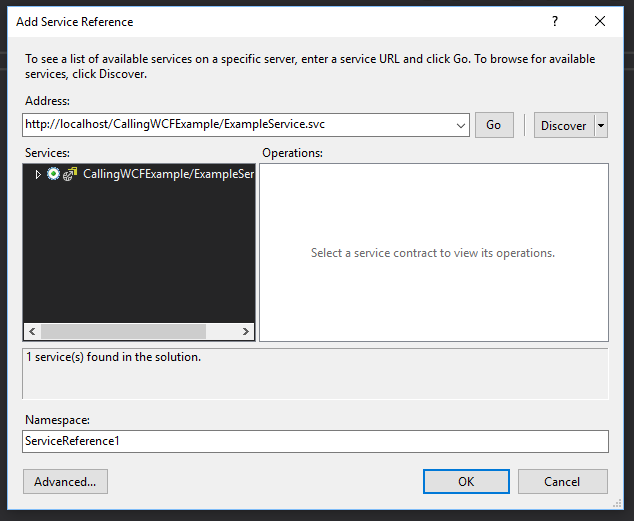This screenshot has height=521, width=634.
Task: Select CallingWCFExample/ExampleService tree item
Action: pyautogui.click(x=168, y=174)
